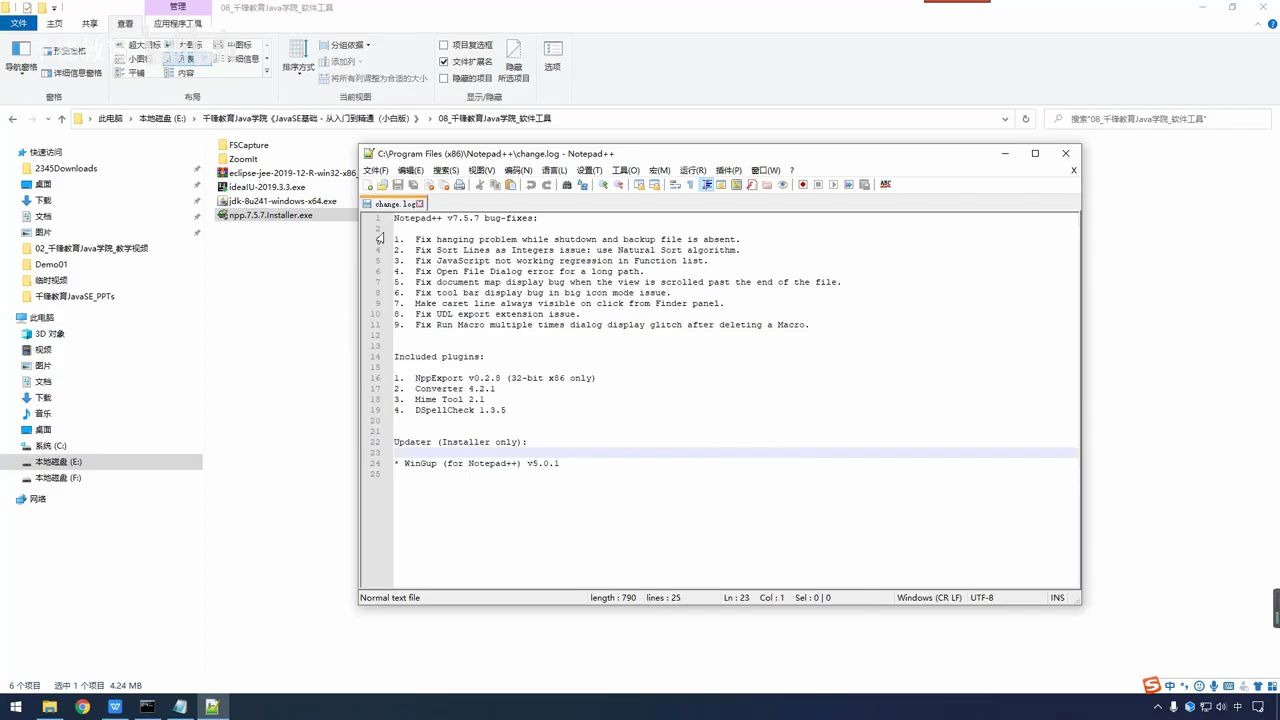Disable the 文件扩展名 file extensions checkbox

click(444, 61)
